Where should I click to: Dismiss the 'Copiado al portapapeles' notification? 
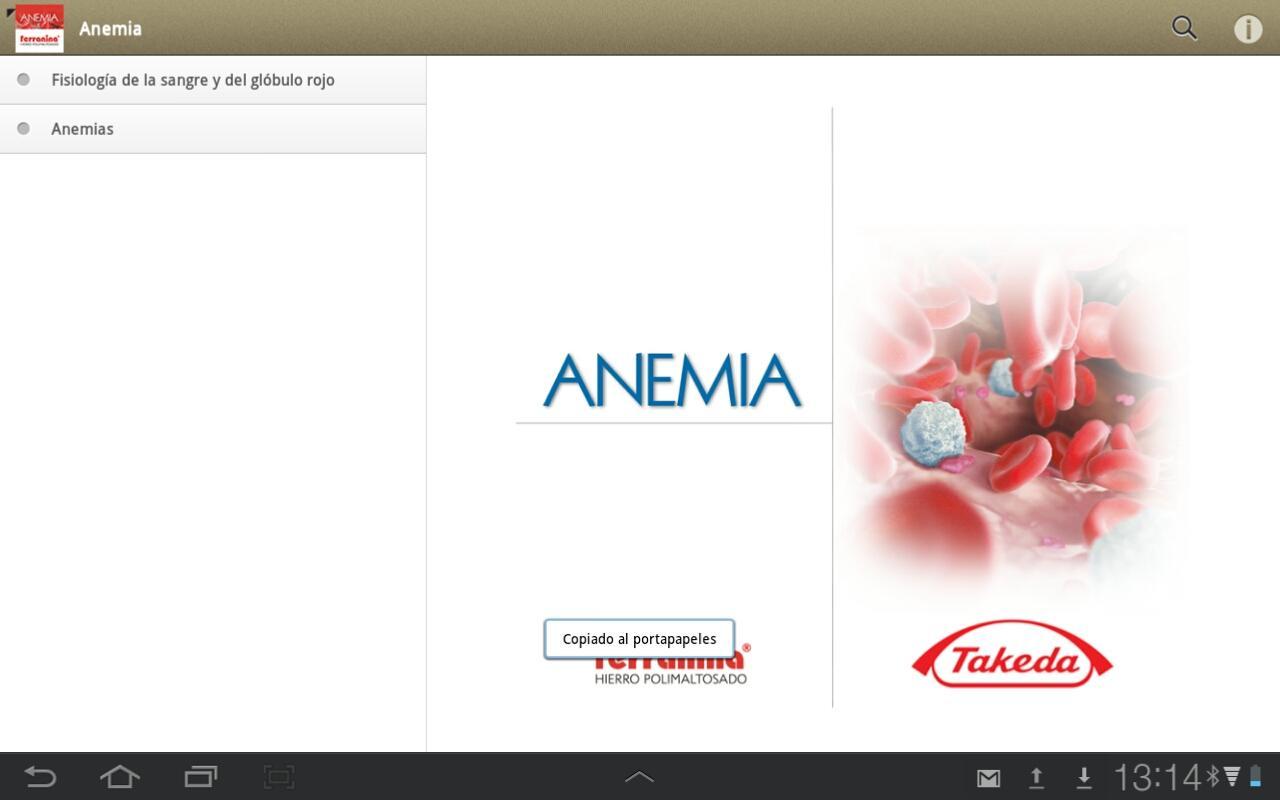click(x=639, y=639)
